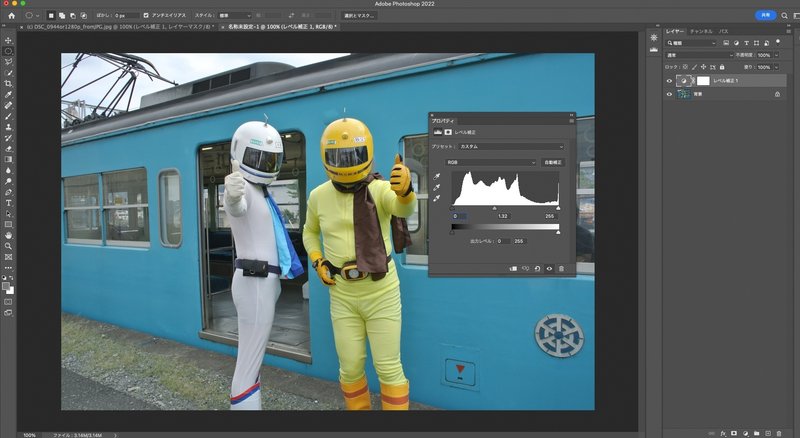Toggle the layer filter on/off switch
The image size is (800, 438).
click(778, 42)
